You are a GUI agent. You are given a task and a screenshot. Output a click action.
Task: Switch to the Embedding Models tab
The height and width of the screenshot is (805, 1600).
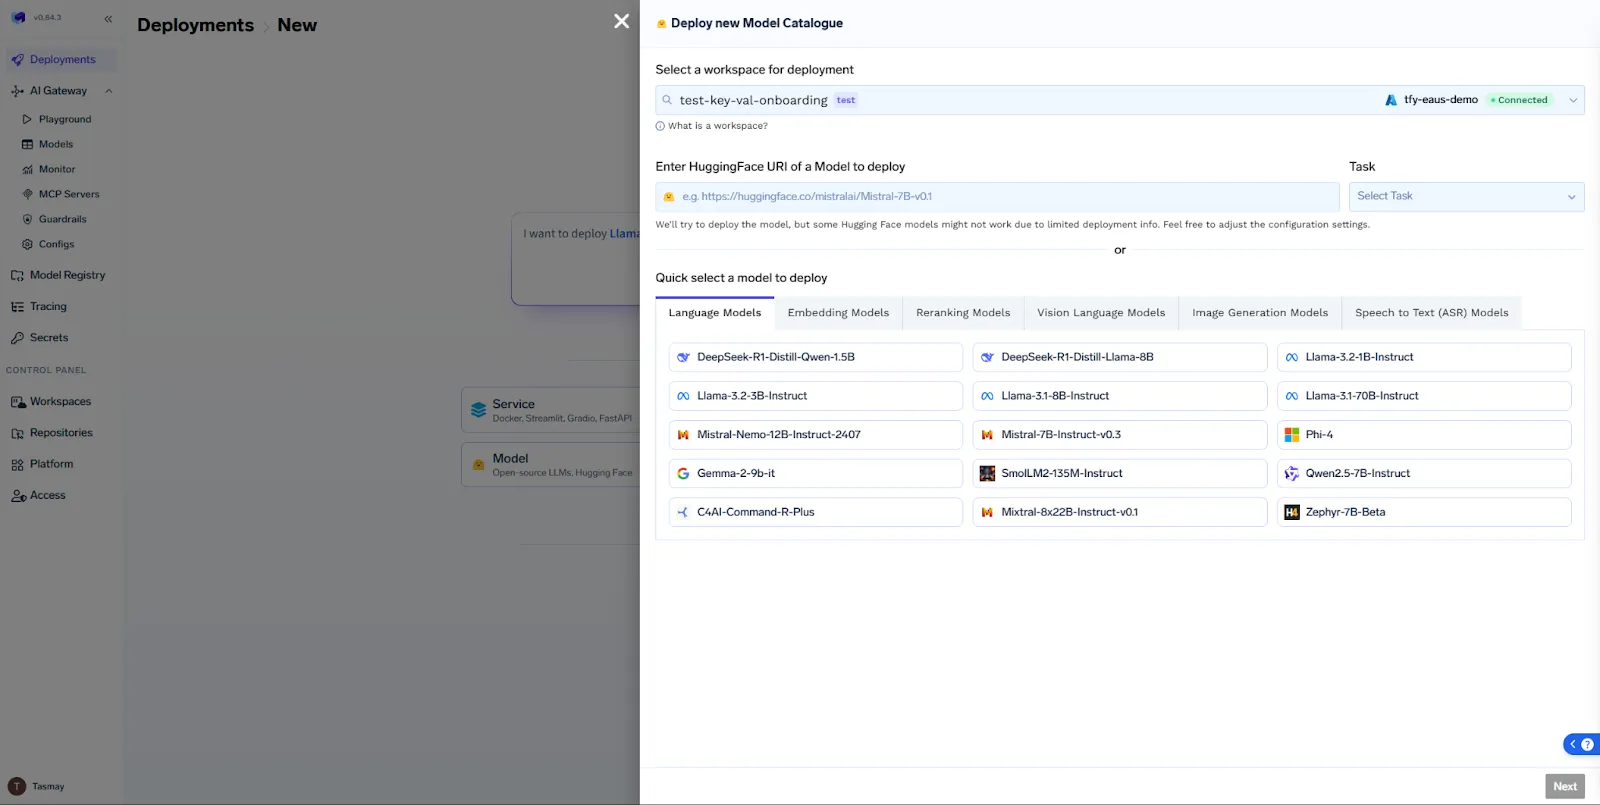click(838, 313)
